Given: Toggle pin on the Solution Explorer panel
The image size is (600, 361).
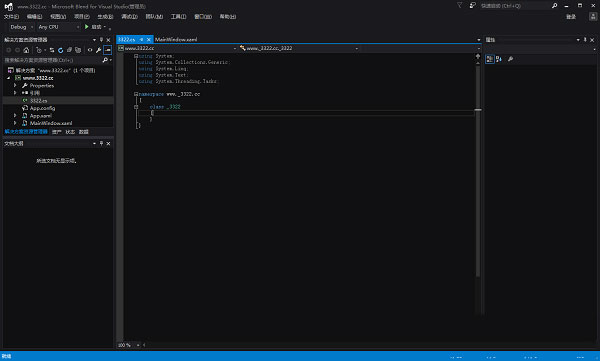Looking at the screenshot, I should click(101, 40).
